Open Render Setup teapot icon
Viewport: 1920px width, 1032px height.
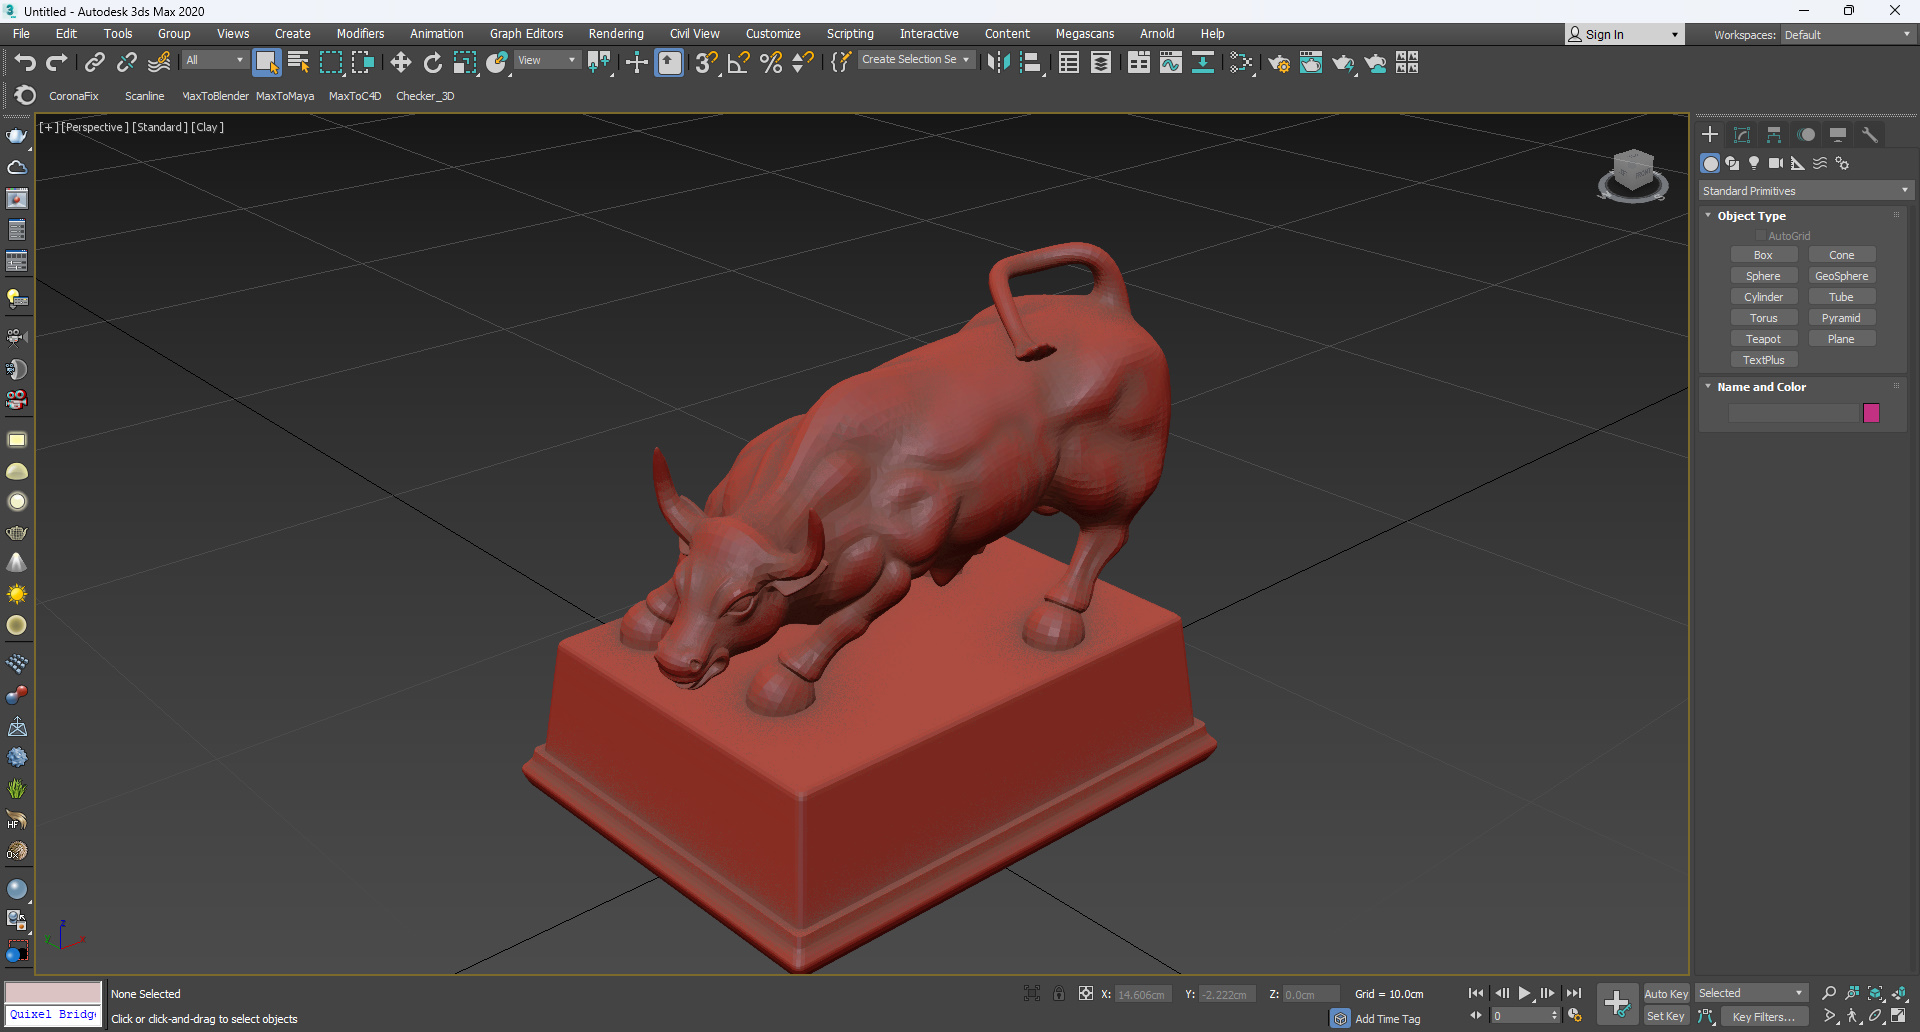click(x=1279, y=63)
